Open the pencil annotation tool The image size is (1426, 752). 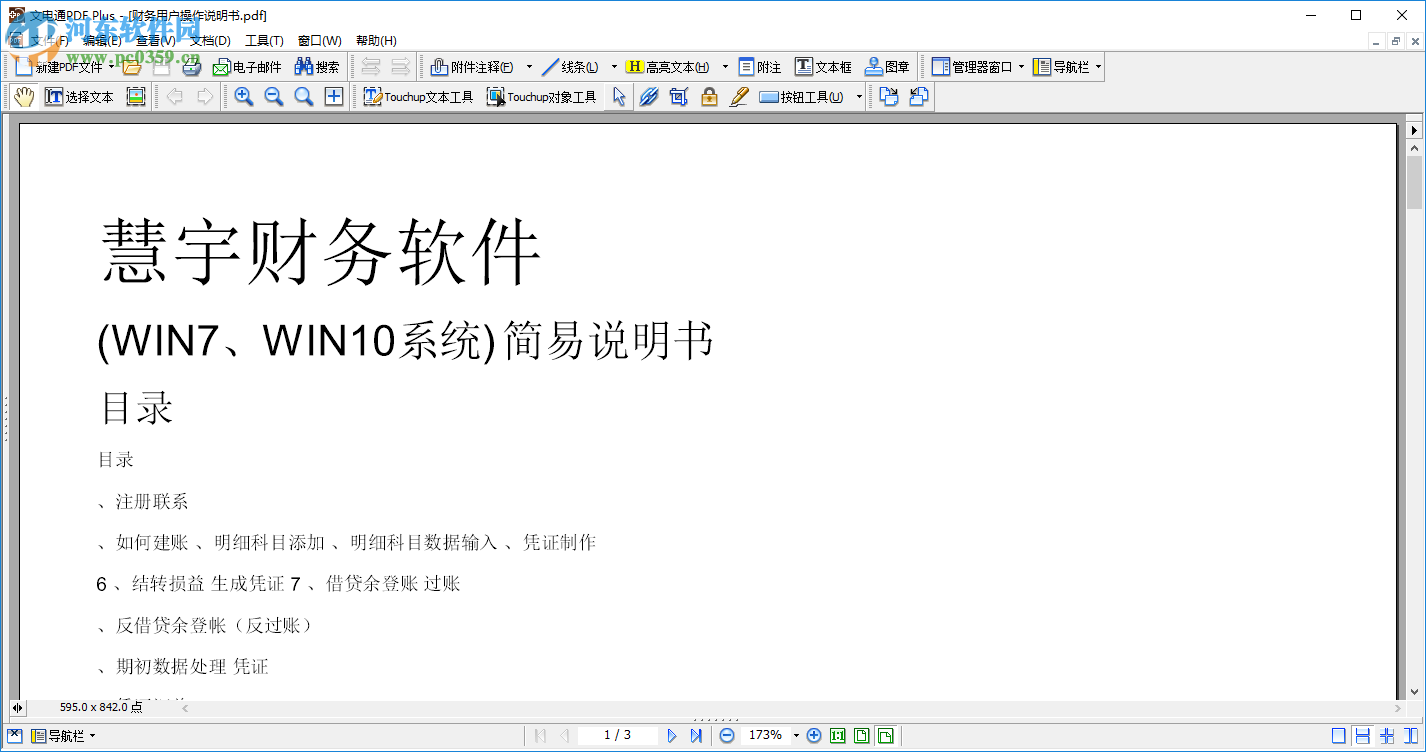[739, 96]
